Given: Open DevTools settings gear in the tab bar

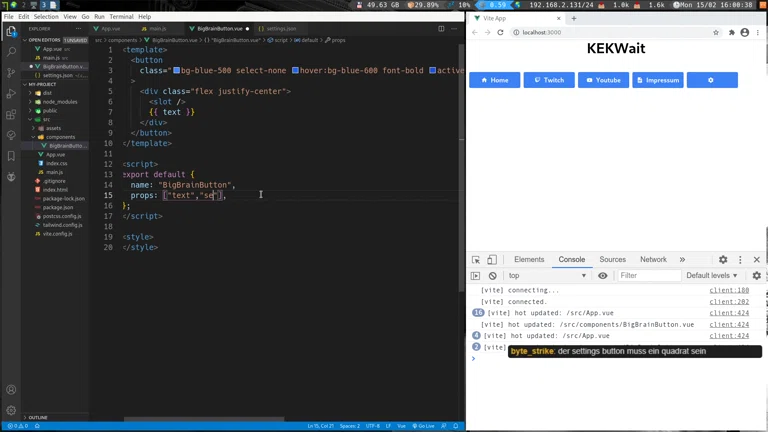Looking at the screenshot, I should 723,260.
